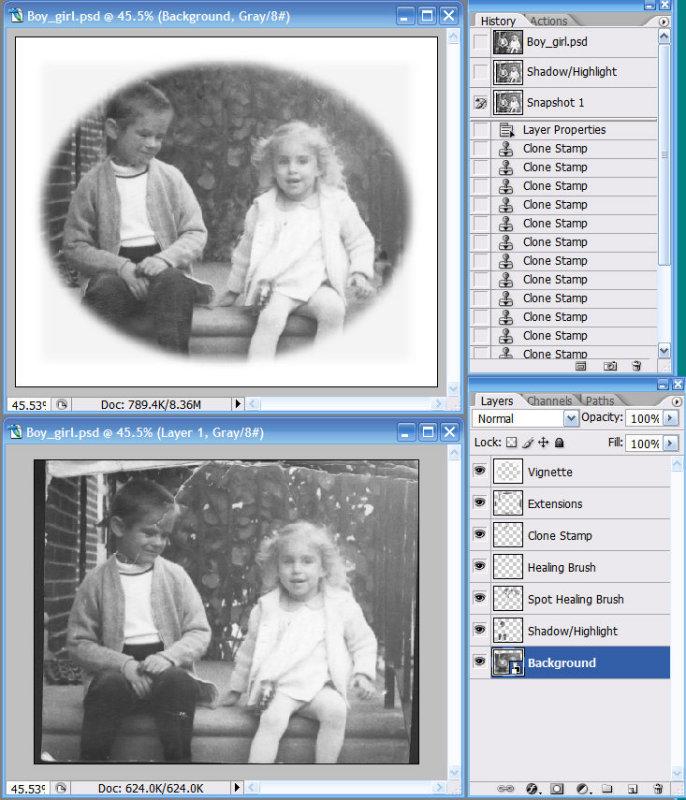Click the link layers icon in Layers panel

(505, 789)
